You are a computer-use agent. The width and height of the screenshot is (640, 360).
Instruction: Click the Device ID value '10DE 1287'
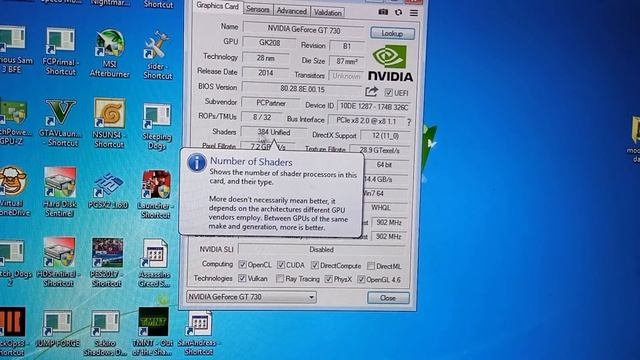(374, 107)
